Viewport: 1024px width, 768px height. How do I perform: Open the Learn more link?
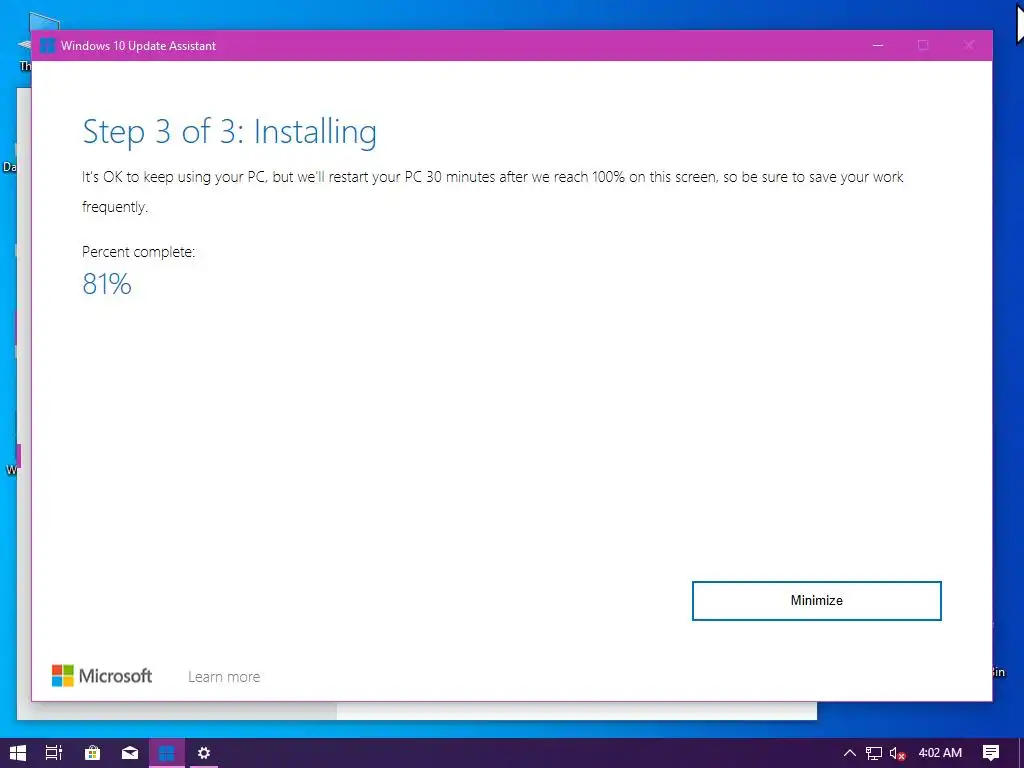tap(224, 677)
